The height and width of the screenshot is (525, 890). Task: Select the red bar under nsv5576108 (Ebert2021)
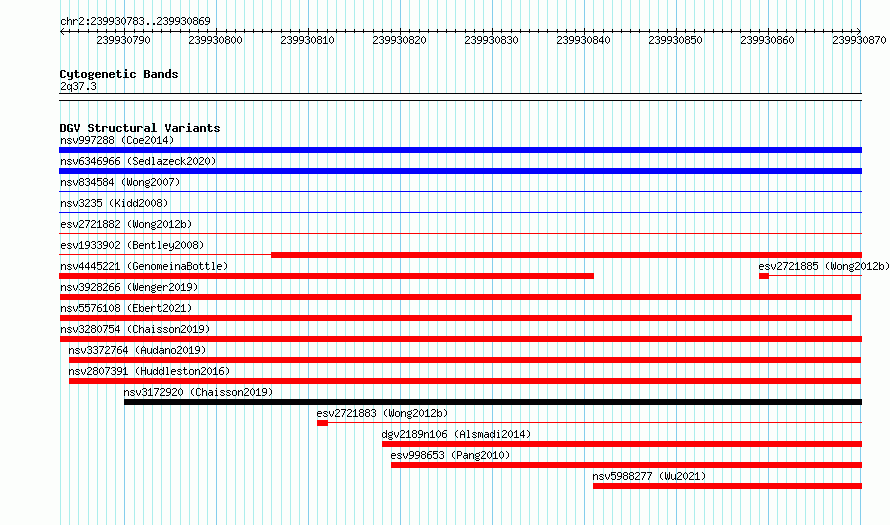[455, 318]
